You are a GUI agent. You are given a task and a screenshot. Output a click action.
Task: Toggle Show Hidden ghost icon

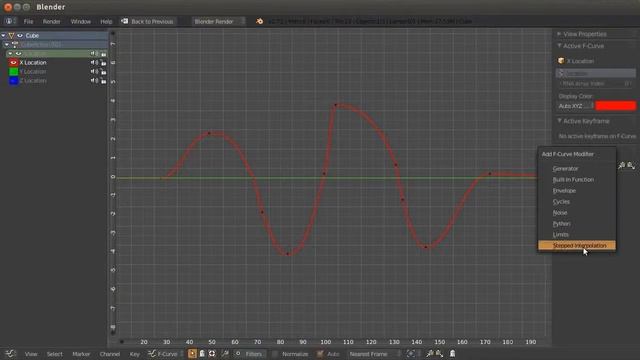pyautogui.click(x=202, y=353)
